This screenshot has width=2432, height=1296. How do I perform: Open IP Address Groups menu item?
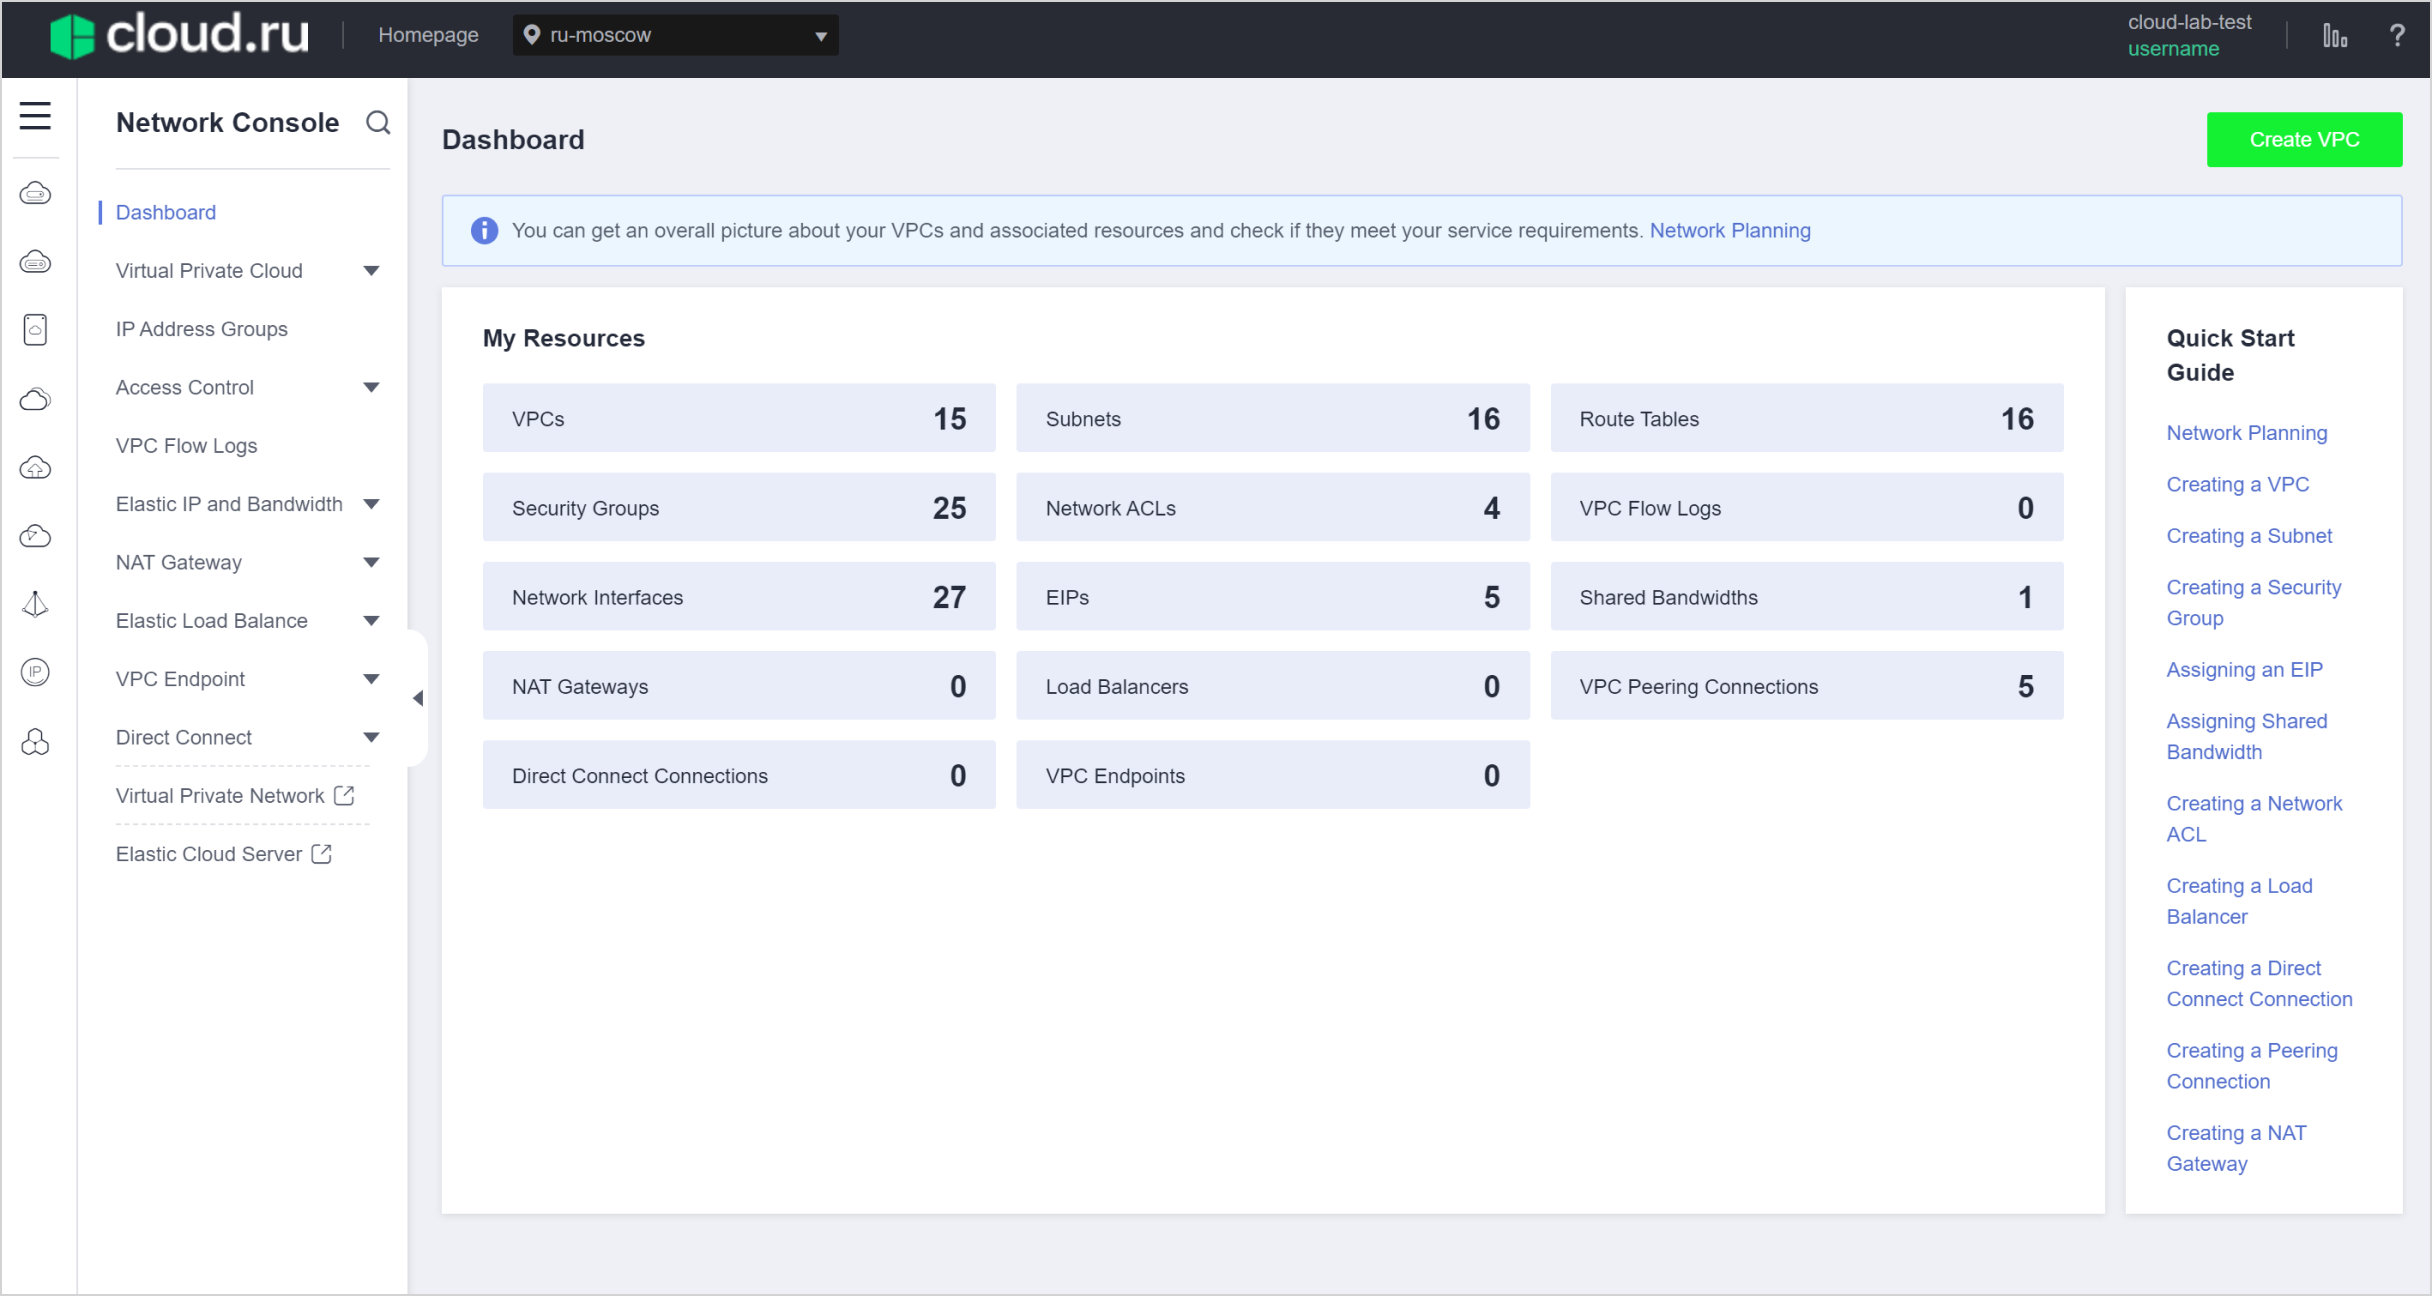coord(201,329)
